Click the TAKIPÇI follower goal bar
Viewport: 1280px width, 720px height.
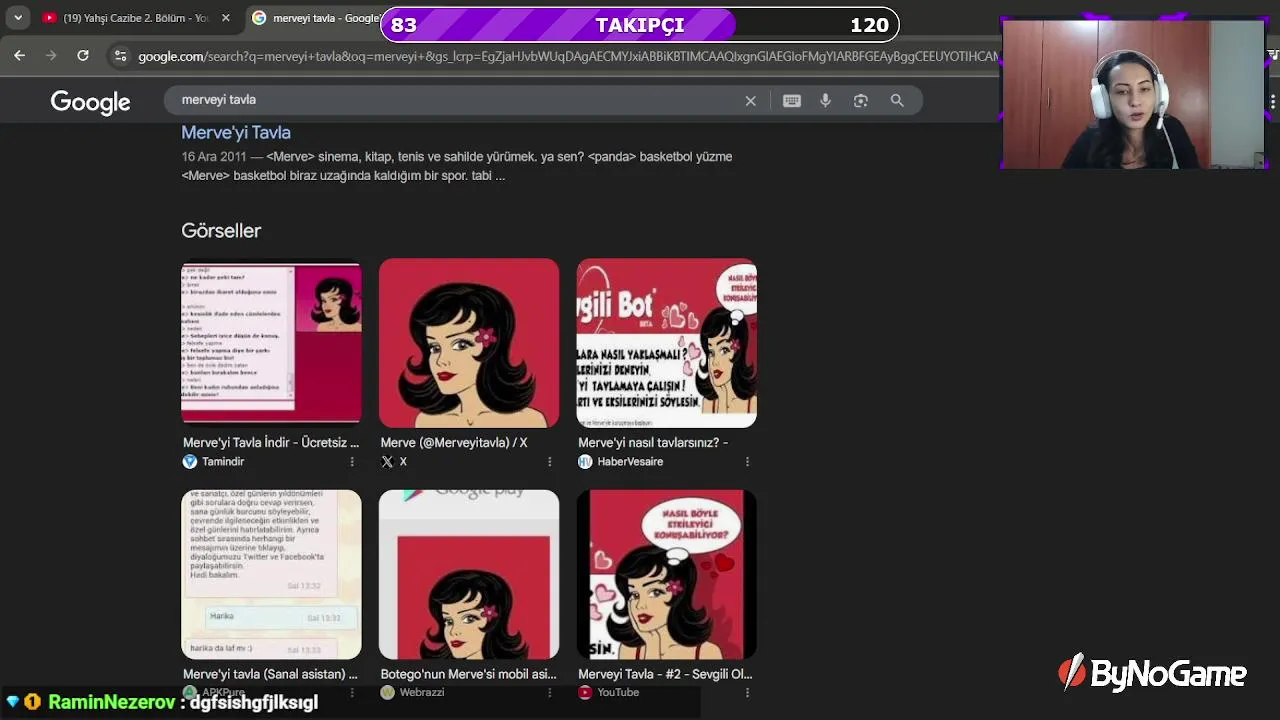pyautogui.click(x=640, y=25)
